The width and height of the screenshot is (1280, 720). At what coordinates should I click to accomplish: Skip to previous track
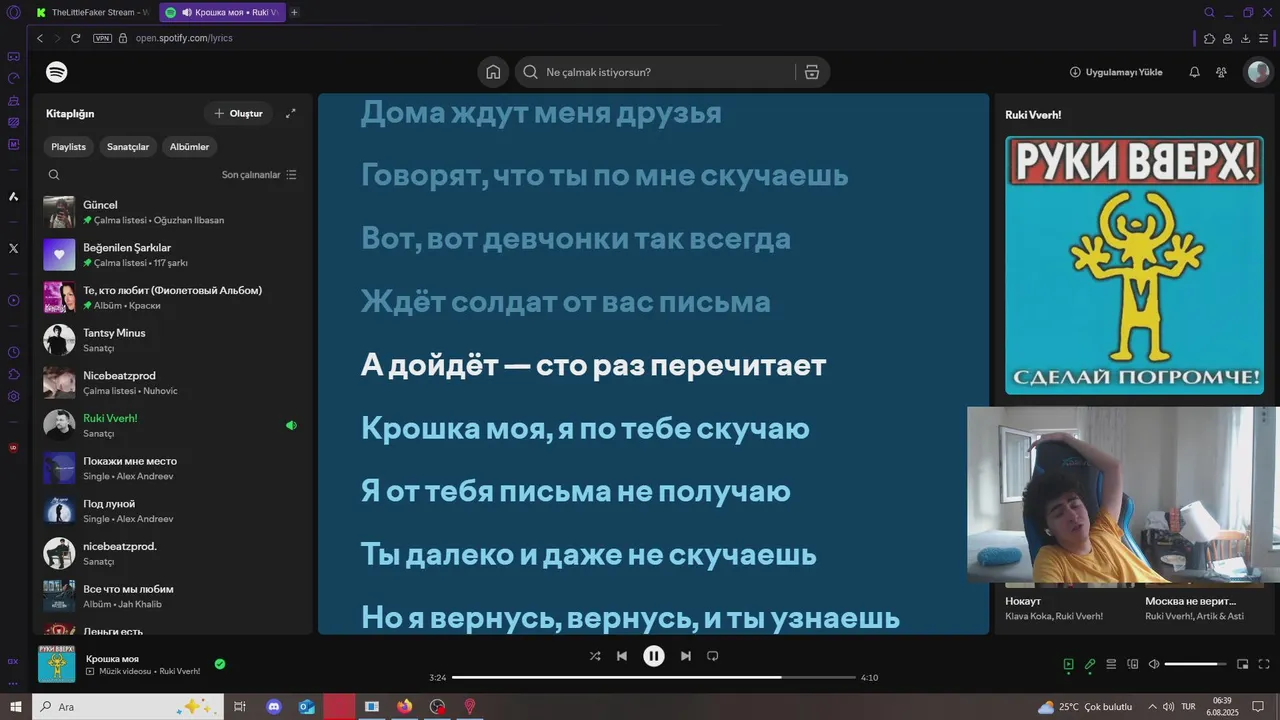pyautogui.click(x=622, y=656)
